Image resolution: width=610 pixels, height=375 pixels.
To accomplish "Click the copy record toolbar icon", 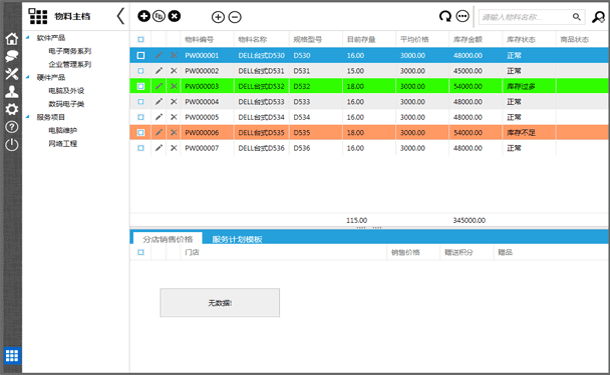I will [x=159, y=16].
